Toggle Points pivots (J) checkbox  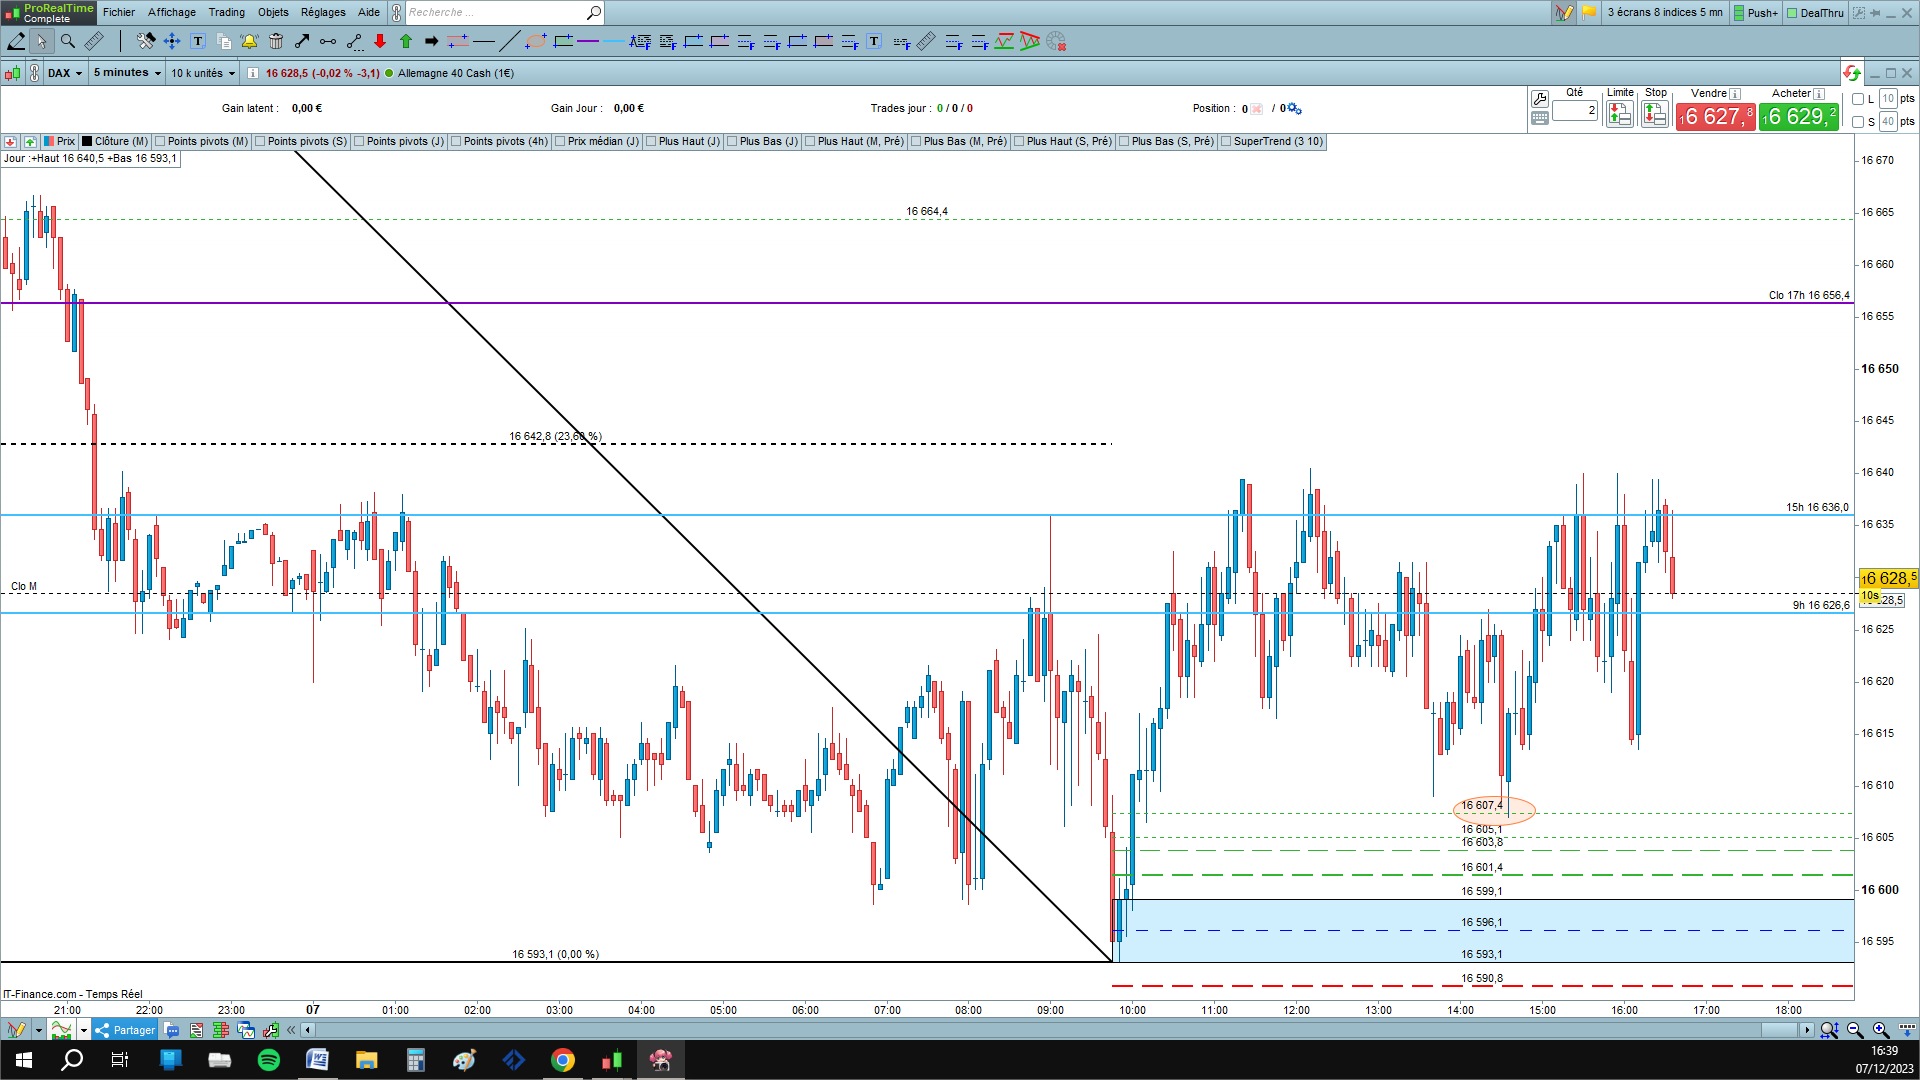359,141
